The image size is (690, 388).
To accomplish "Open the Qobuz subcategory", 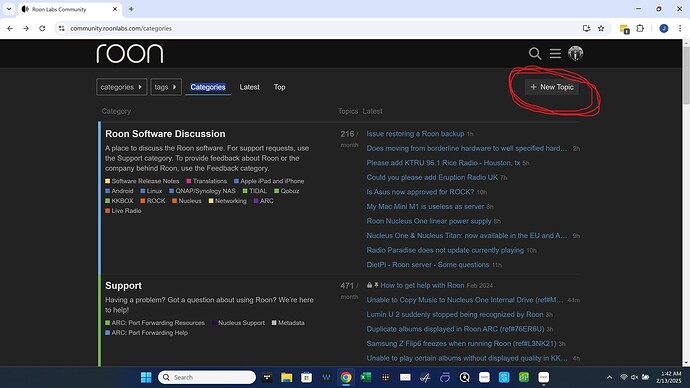I will click(x=287, y=191).
